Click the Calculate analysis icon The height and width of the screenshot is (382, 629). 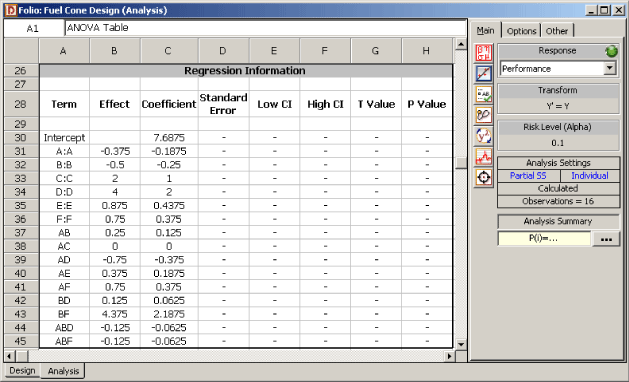point(484,53)
